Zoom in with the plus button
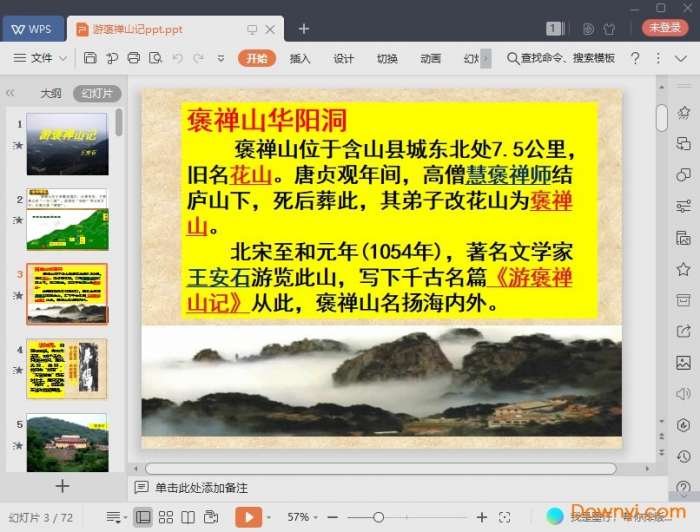 pyautogui.click(x=482, y=517)
